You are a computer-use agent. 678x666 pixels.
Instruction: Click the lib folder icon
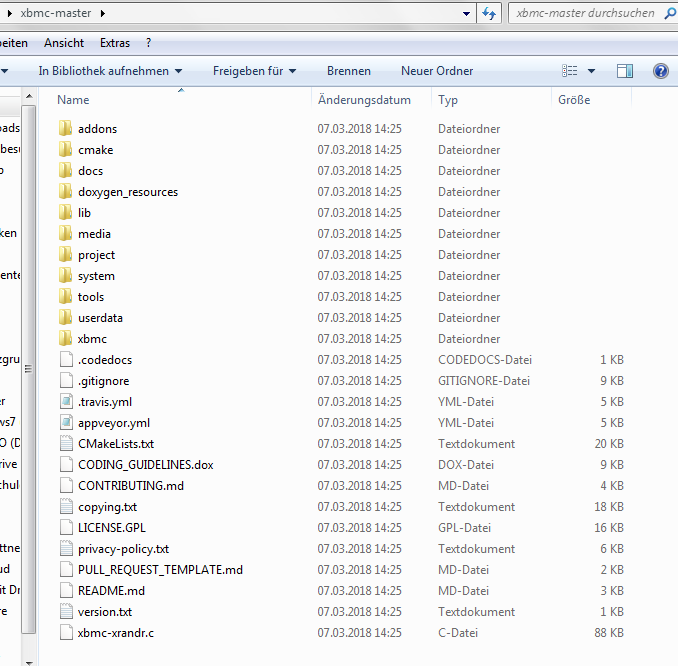click(65, 212)
